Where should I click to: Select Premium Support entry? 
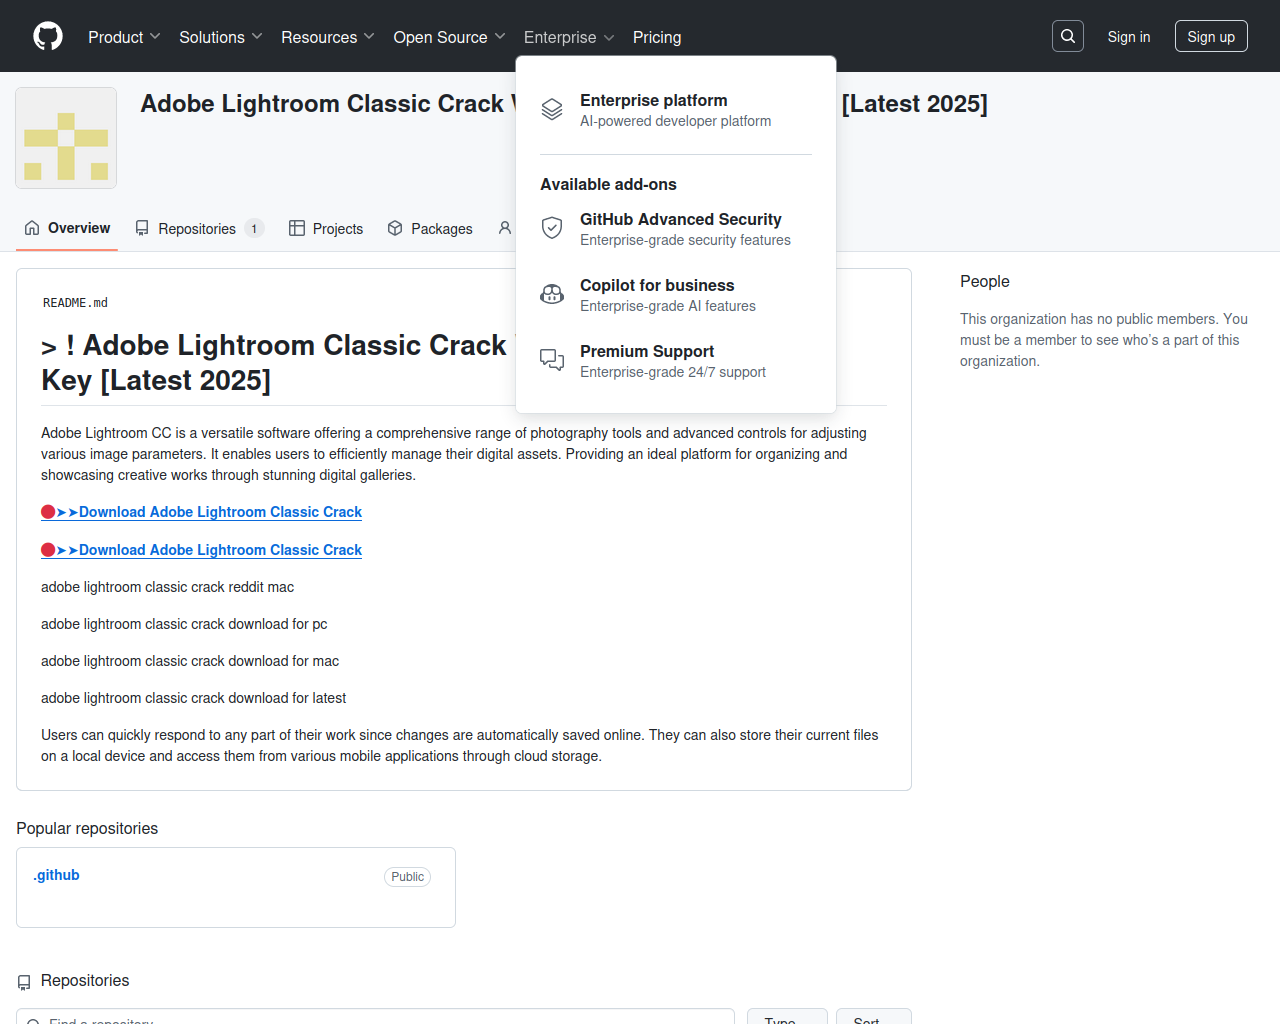[x=676, y=361]
